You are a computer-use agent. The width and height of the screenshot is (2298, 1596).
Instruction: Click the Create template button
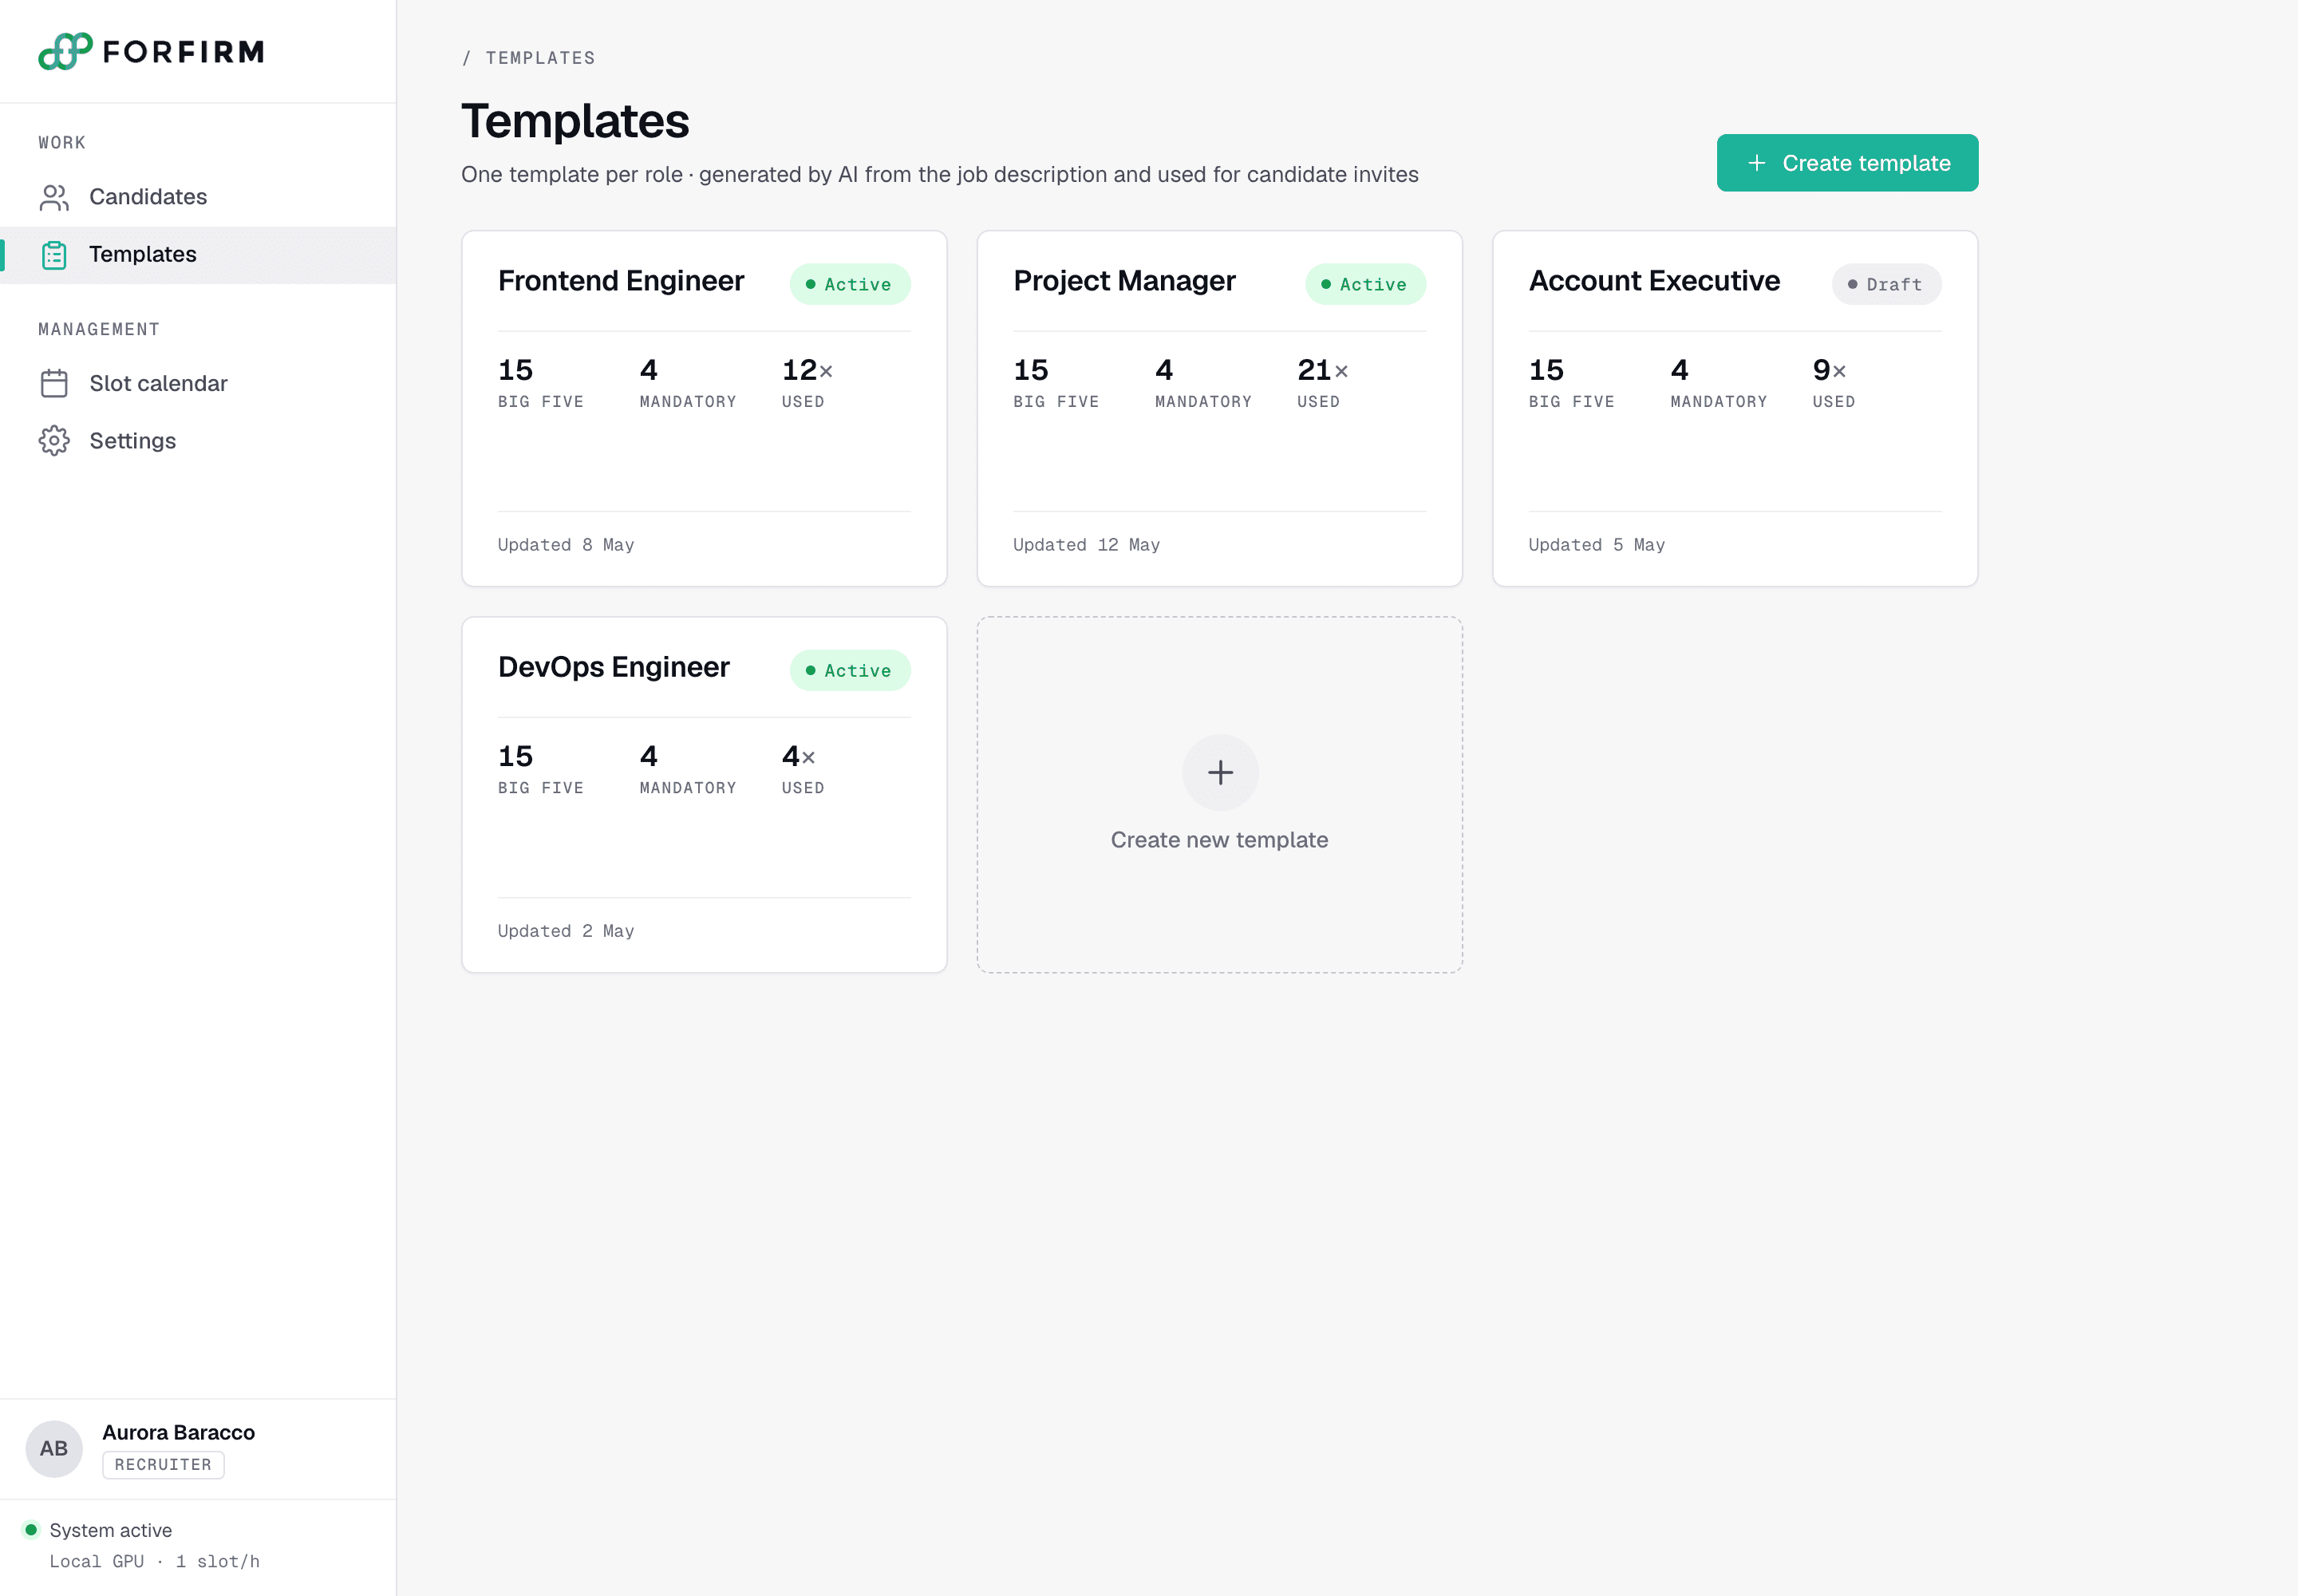click(x=1847, y=163)
